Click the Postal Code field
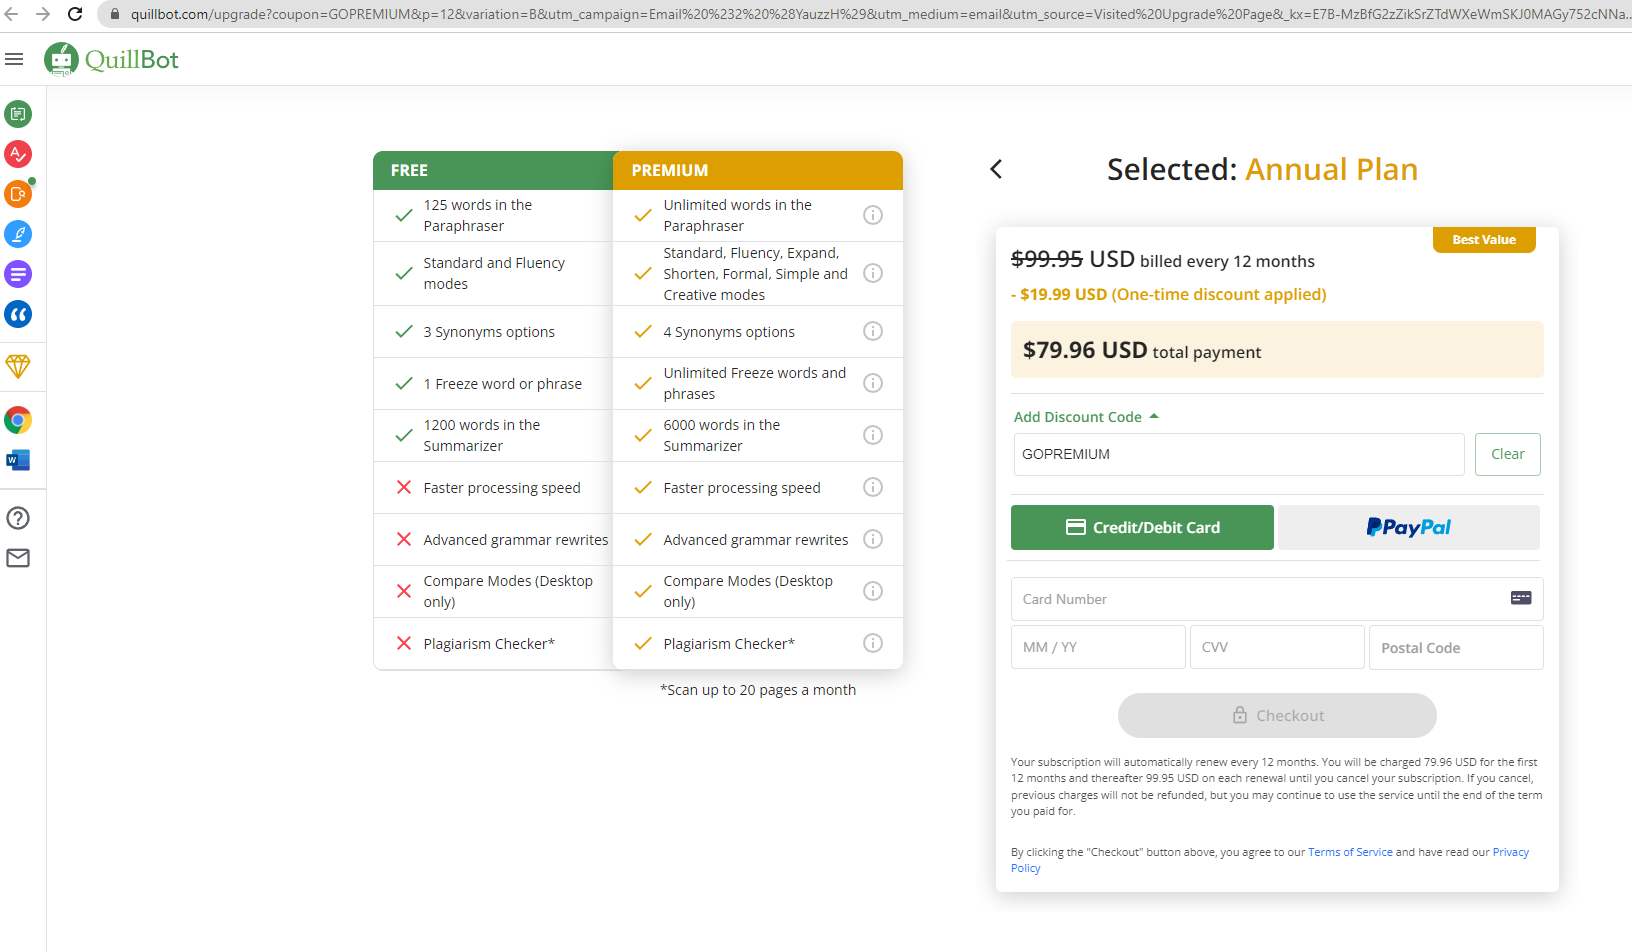The width and height of the screenshot is (1632, 952). 1456,647
